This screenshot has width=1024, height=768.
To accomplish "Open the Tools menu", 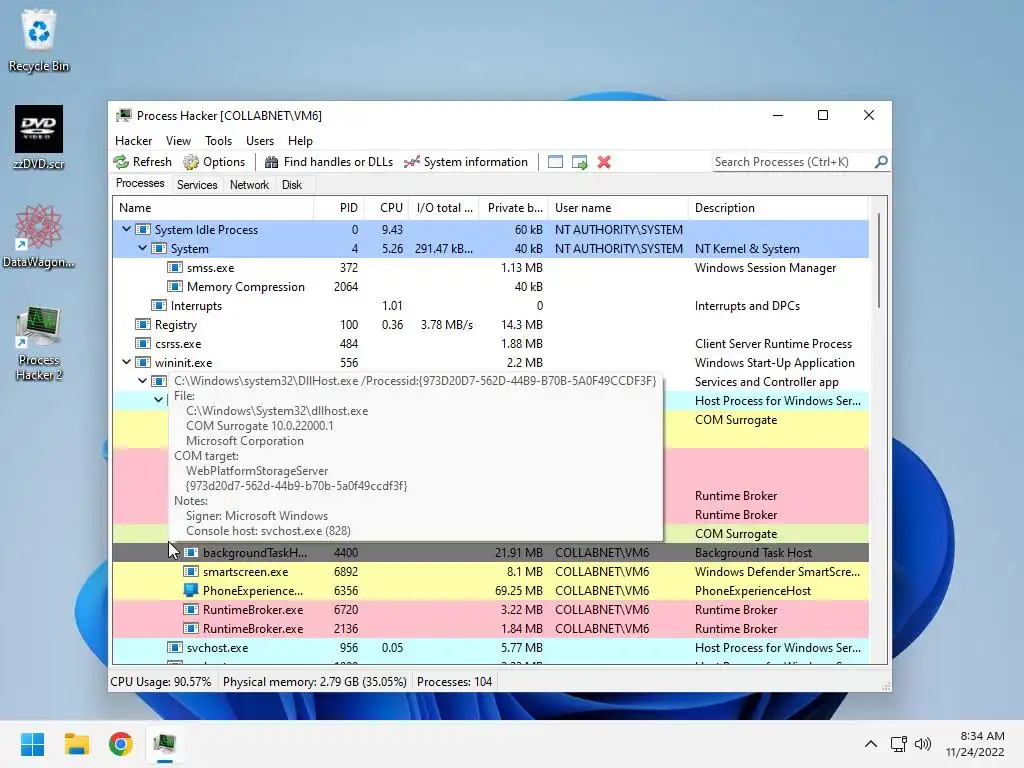I will 218,140.
